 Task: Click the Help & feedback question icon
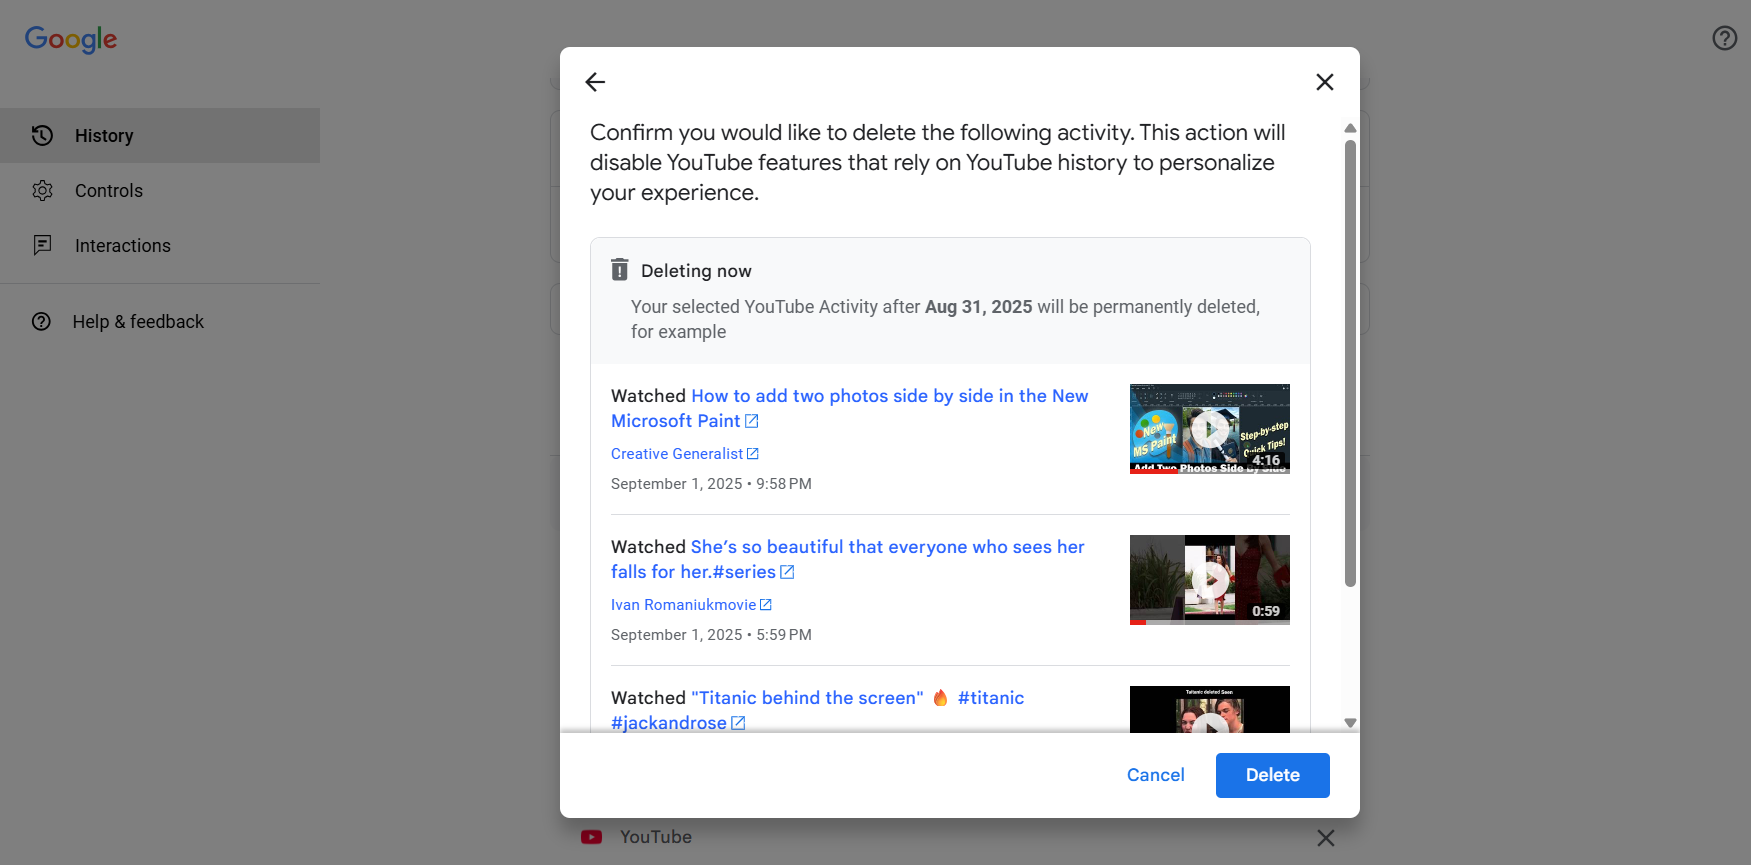click(41, 321)
